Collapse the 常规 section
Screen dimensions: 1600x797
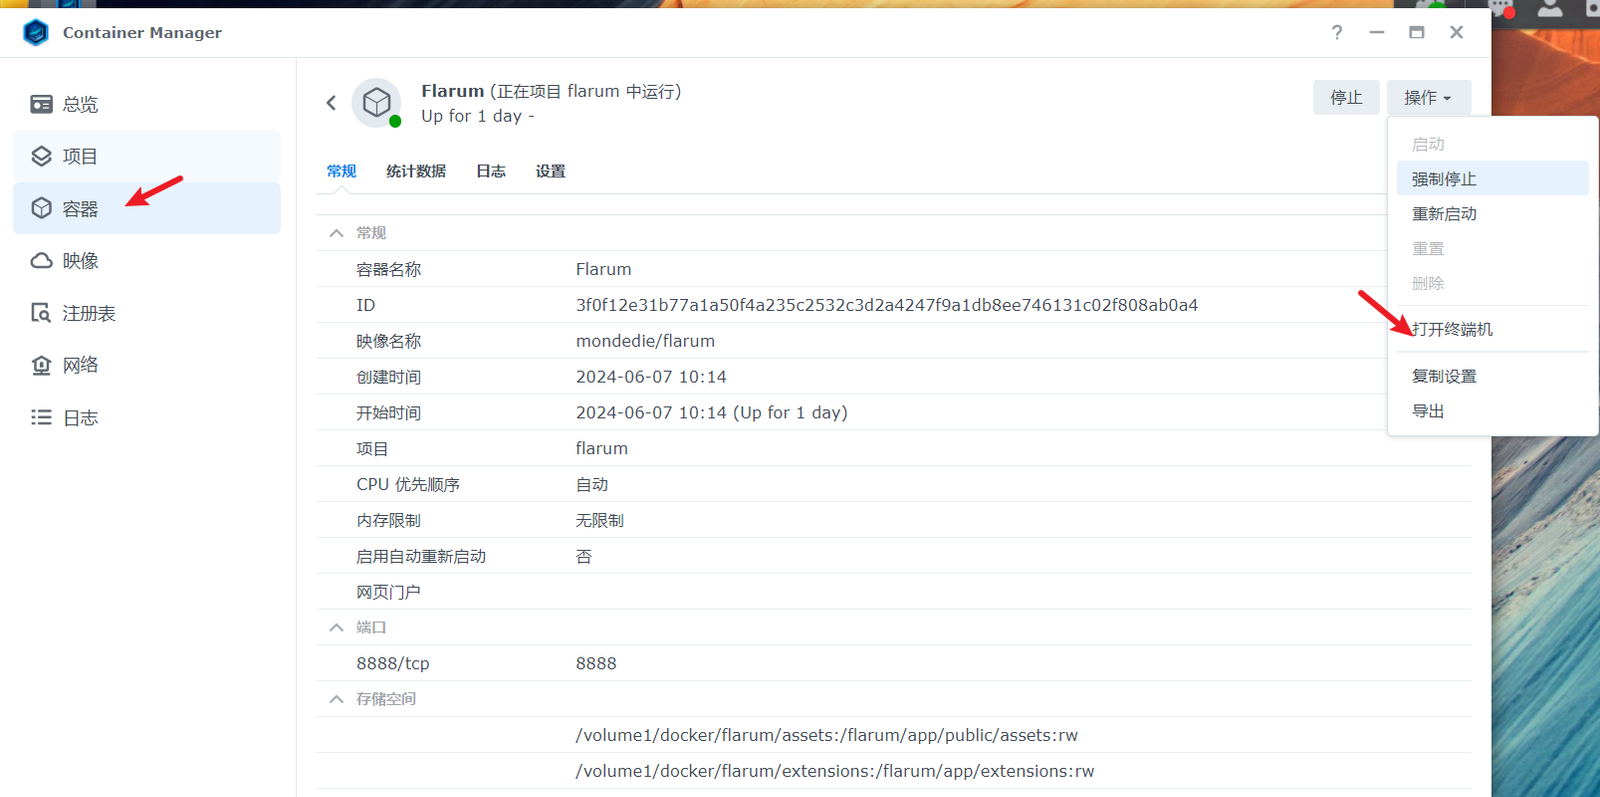(337, 233)
